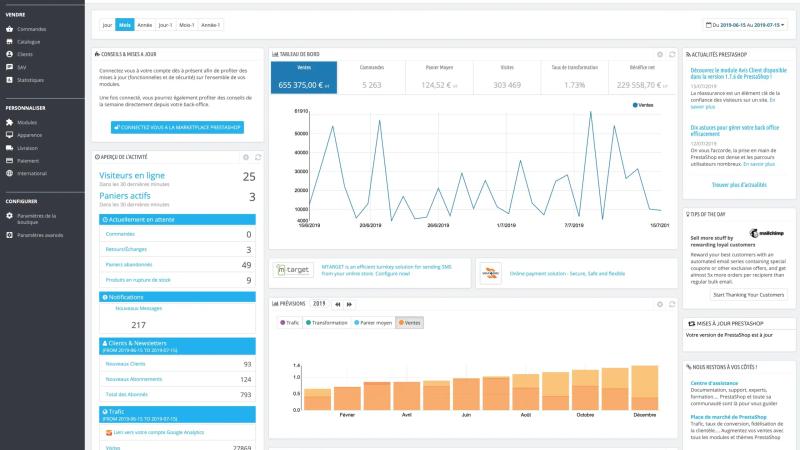This screenshot has height=450, width=800.
Task: Select the Mois-1 period tab
Action: click(x=187, y=25)
